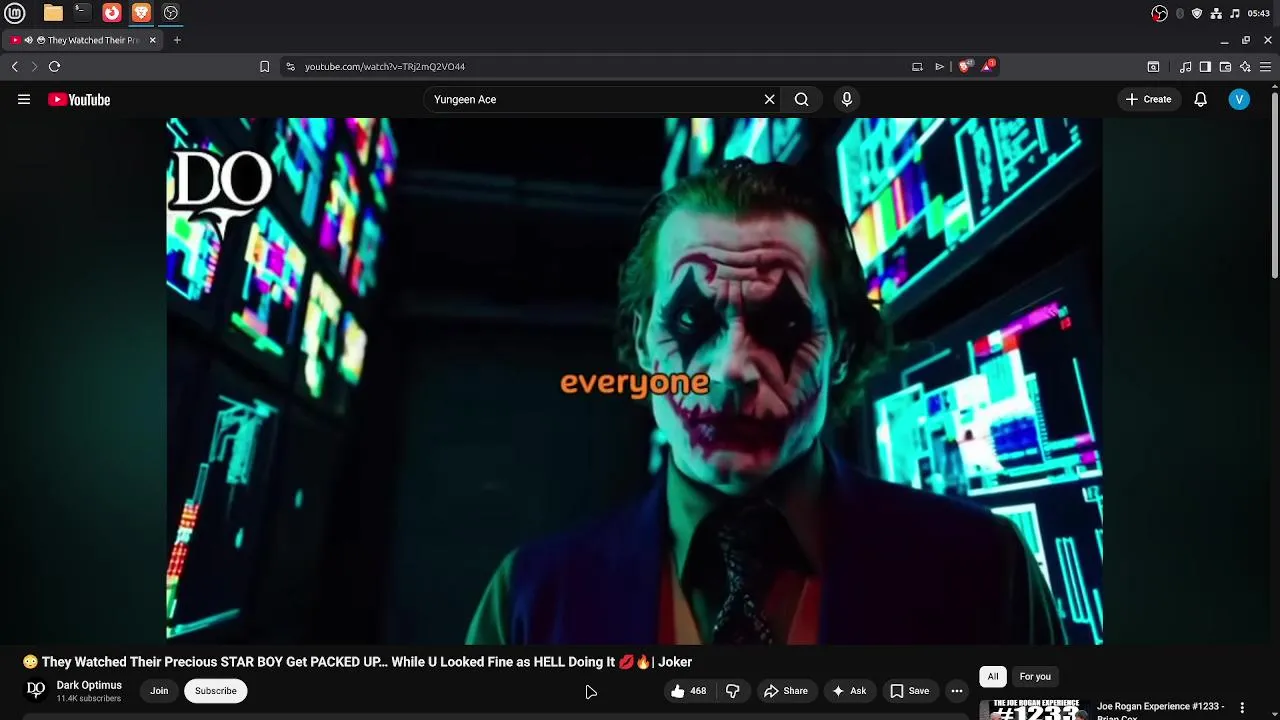
Task: Open Brave Wallet icon
Action: coord(1225,67)
